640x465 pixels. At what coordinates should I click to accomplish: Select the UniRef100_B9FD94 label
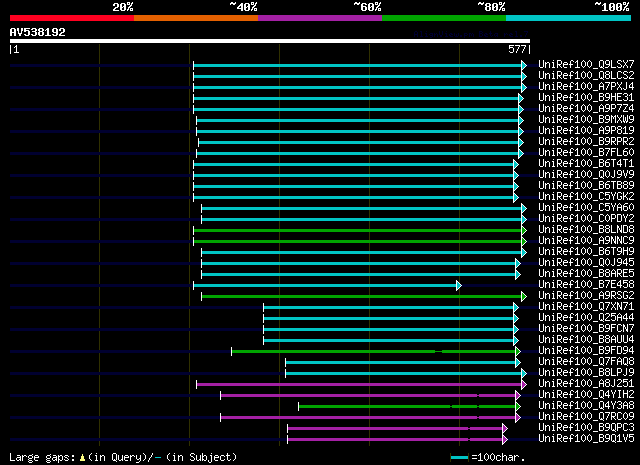(x=586, y=351)
